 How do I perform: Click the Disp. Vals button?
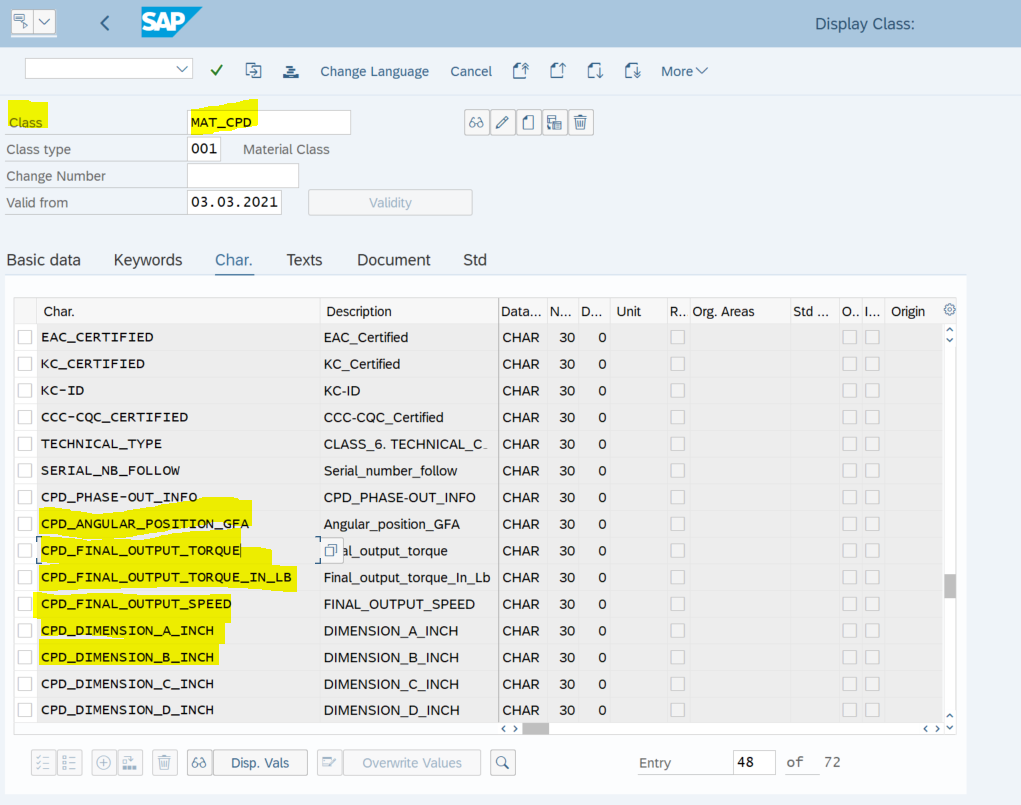[x=260, y=763]
